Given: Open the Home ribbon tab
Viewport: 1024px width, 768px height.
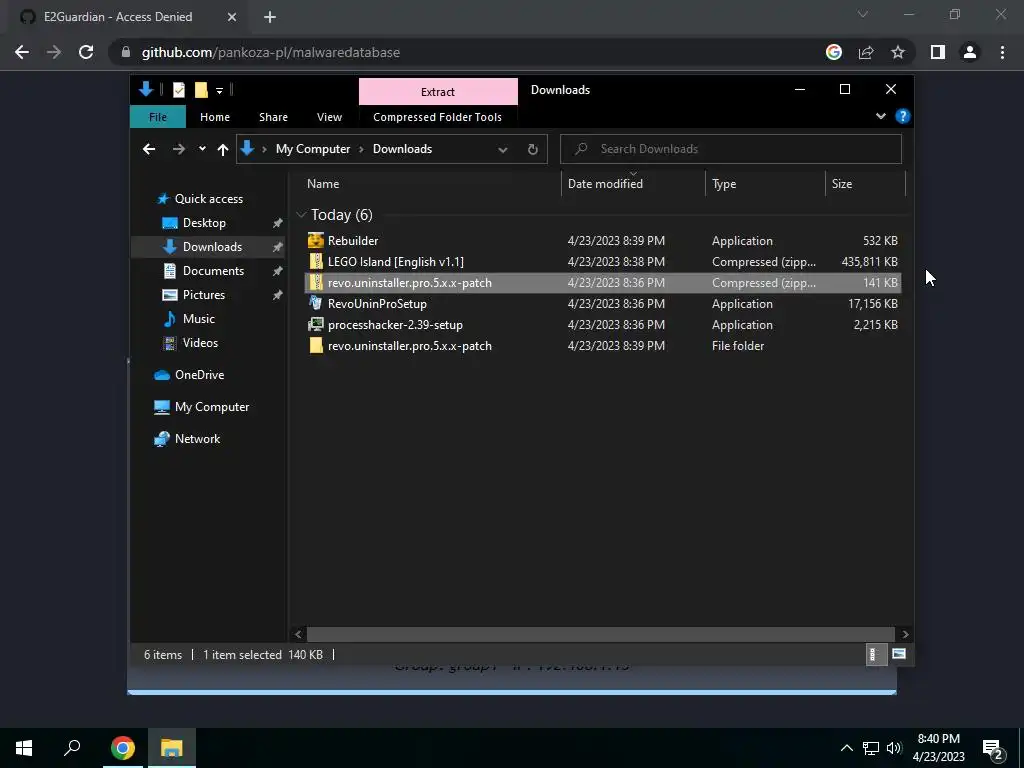Looking at the screenshot, I should point(215,117).
